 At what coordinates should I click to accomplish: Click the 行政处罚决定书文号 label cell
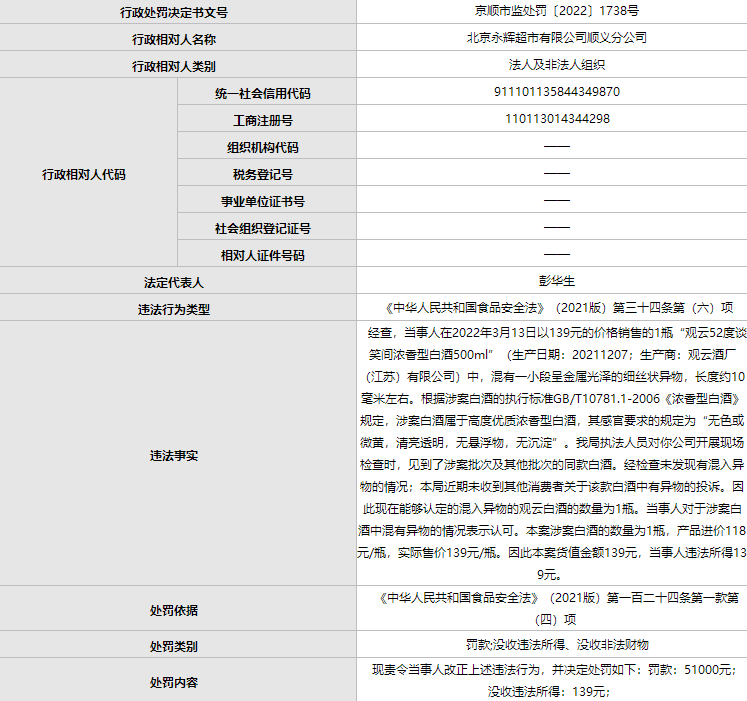[x=174, y=12]
